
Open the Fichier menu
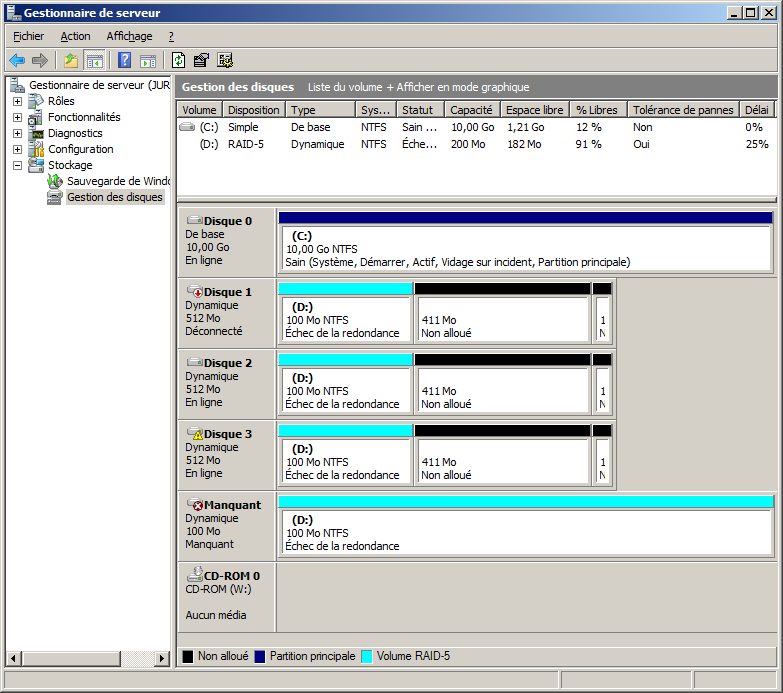pyautogui.click(x=28, y=36)
